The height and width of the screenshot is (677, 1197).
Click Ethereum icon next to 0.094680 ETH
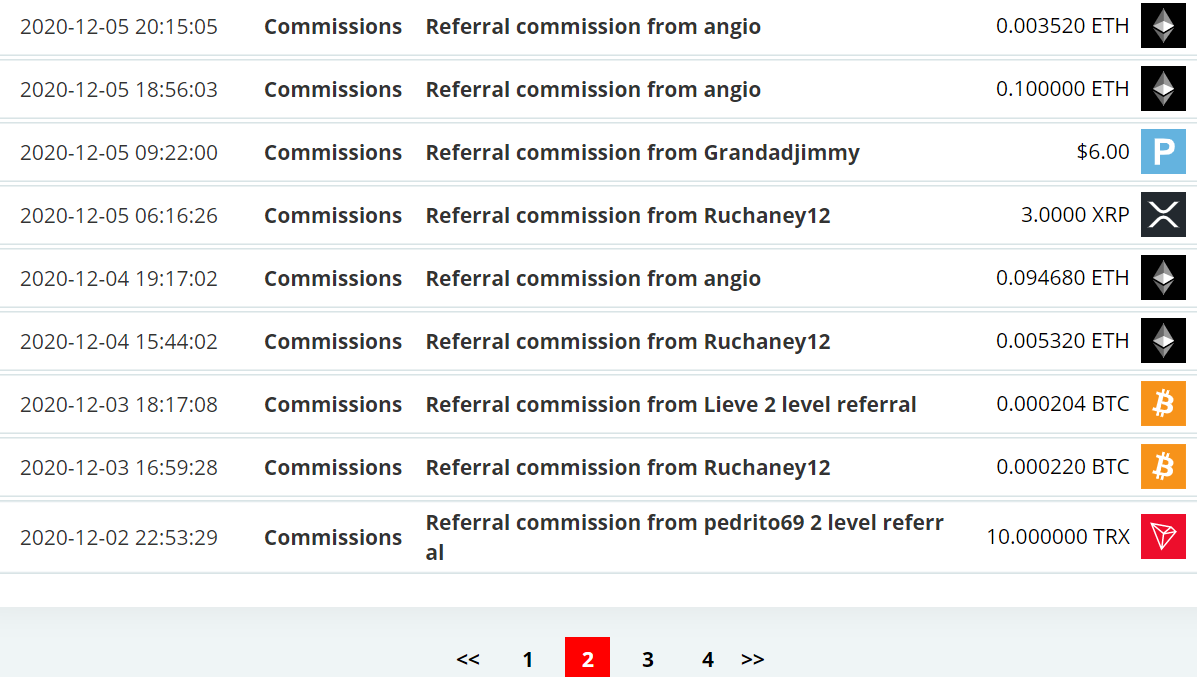[x=1163, y=278]
